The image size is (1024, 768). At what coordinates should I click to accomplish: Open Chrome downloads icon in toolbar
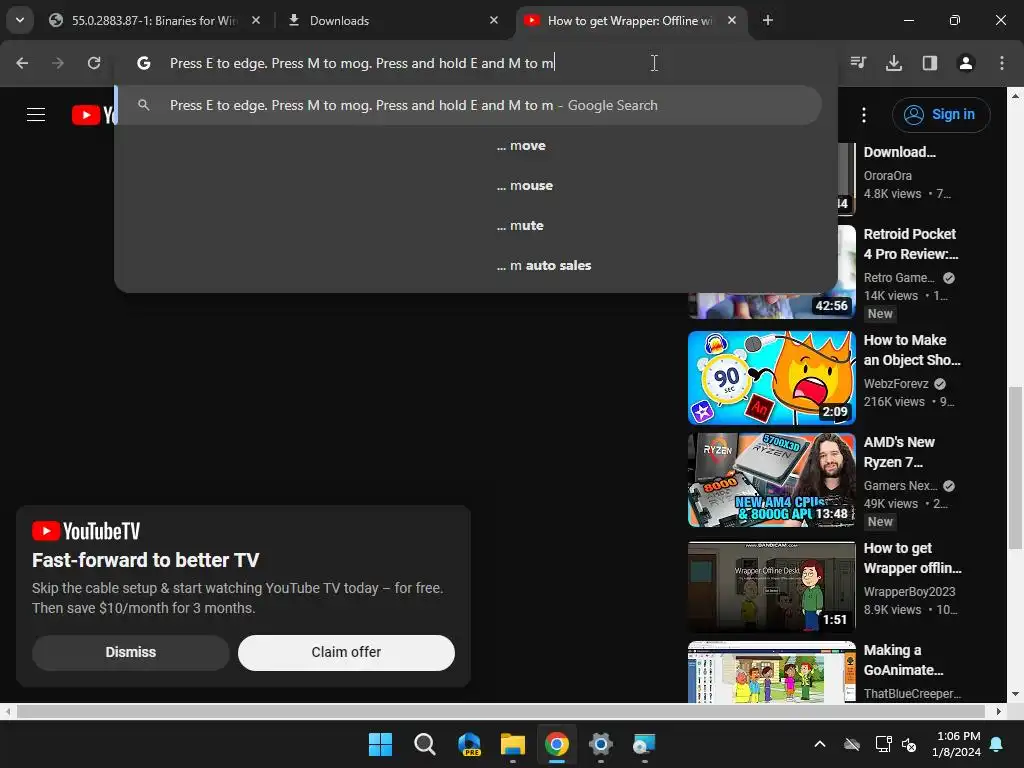(894, 63)
